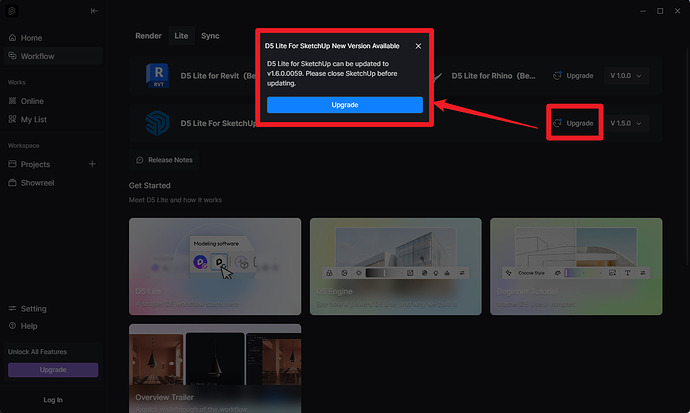Click the Revit RVT icon

[x=158, y=76]
